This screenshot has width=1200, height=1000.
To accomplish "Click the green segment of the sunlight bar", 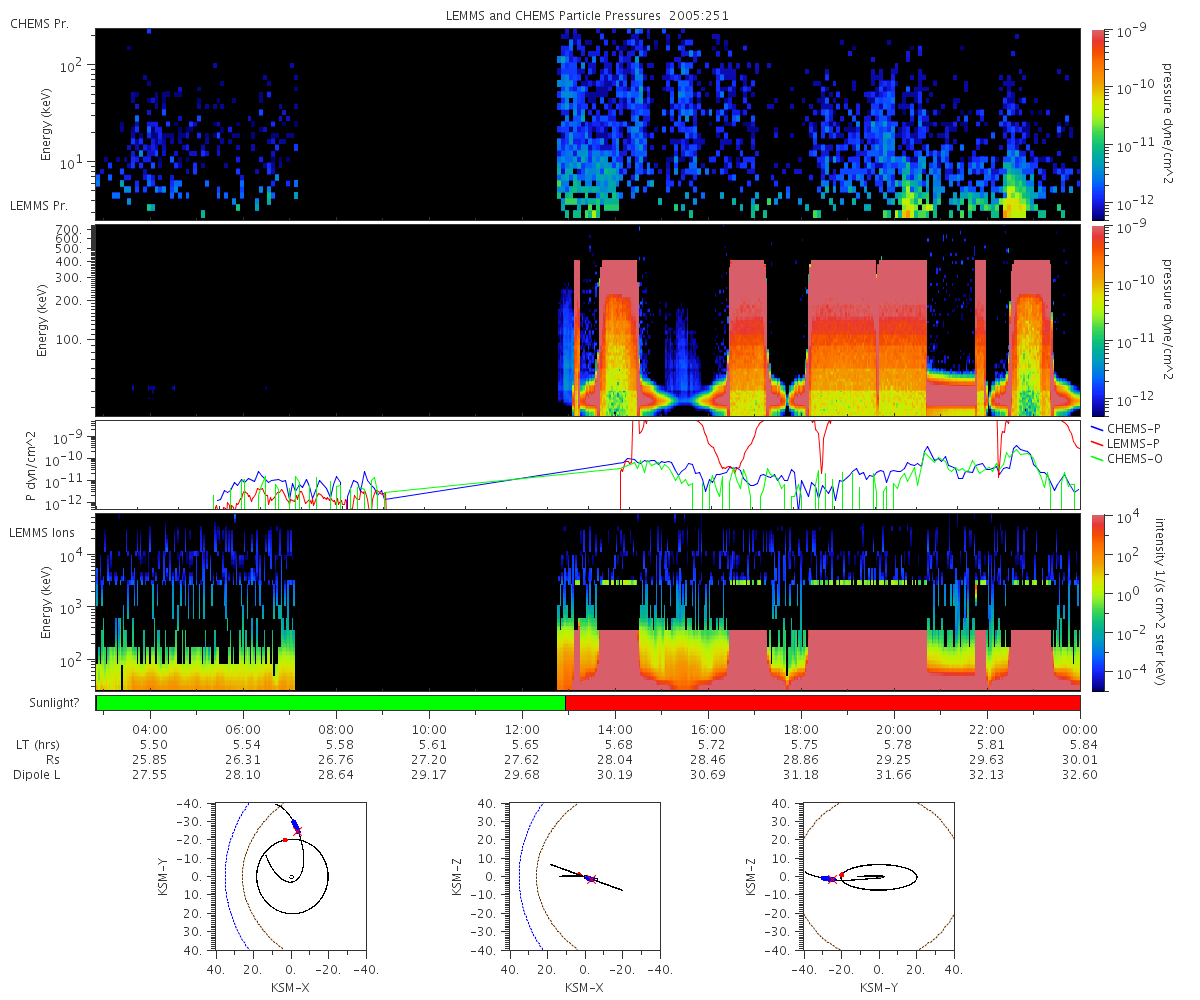I will click(331, 703).
